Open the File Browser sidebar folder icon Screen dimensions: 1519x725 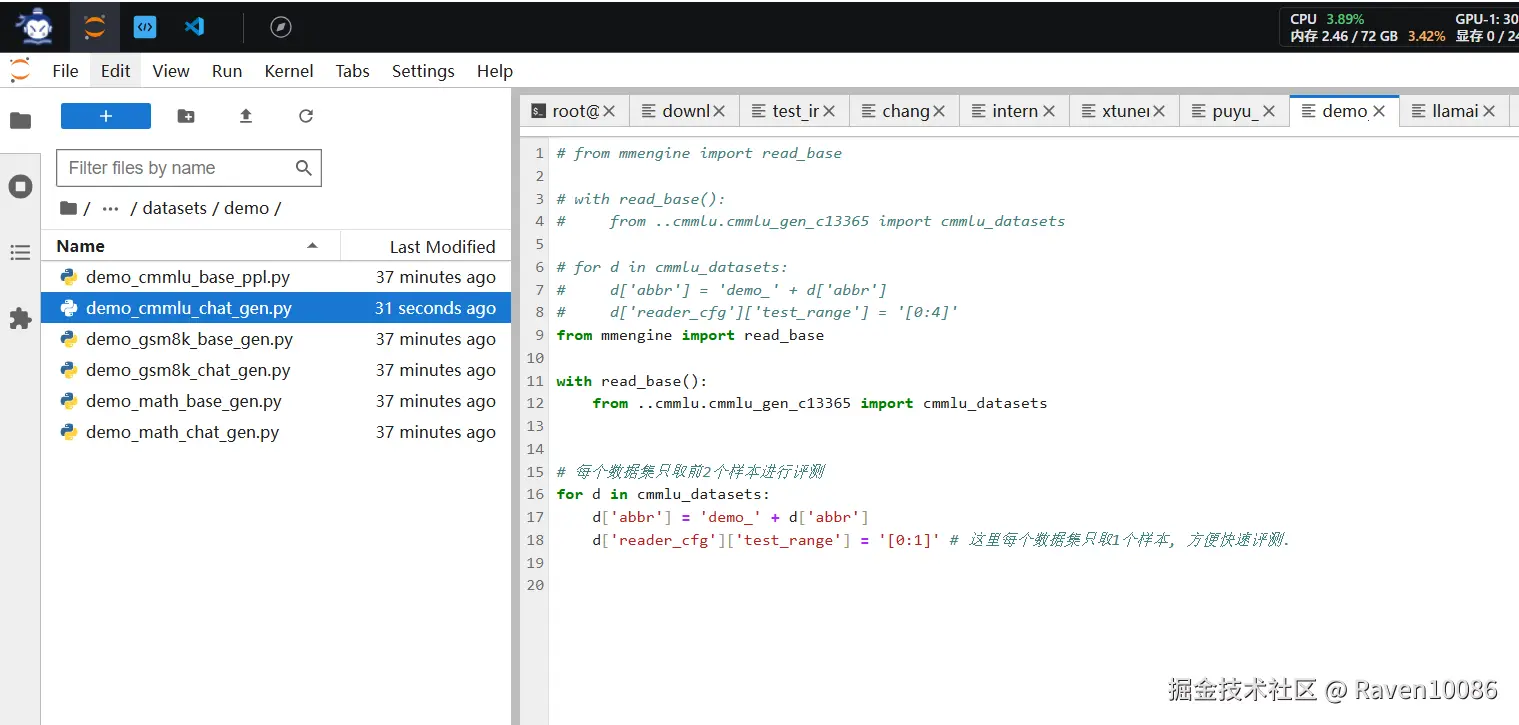[20, 121]
